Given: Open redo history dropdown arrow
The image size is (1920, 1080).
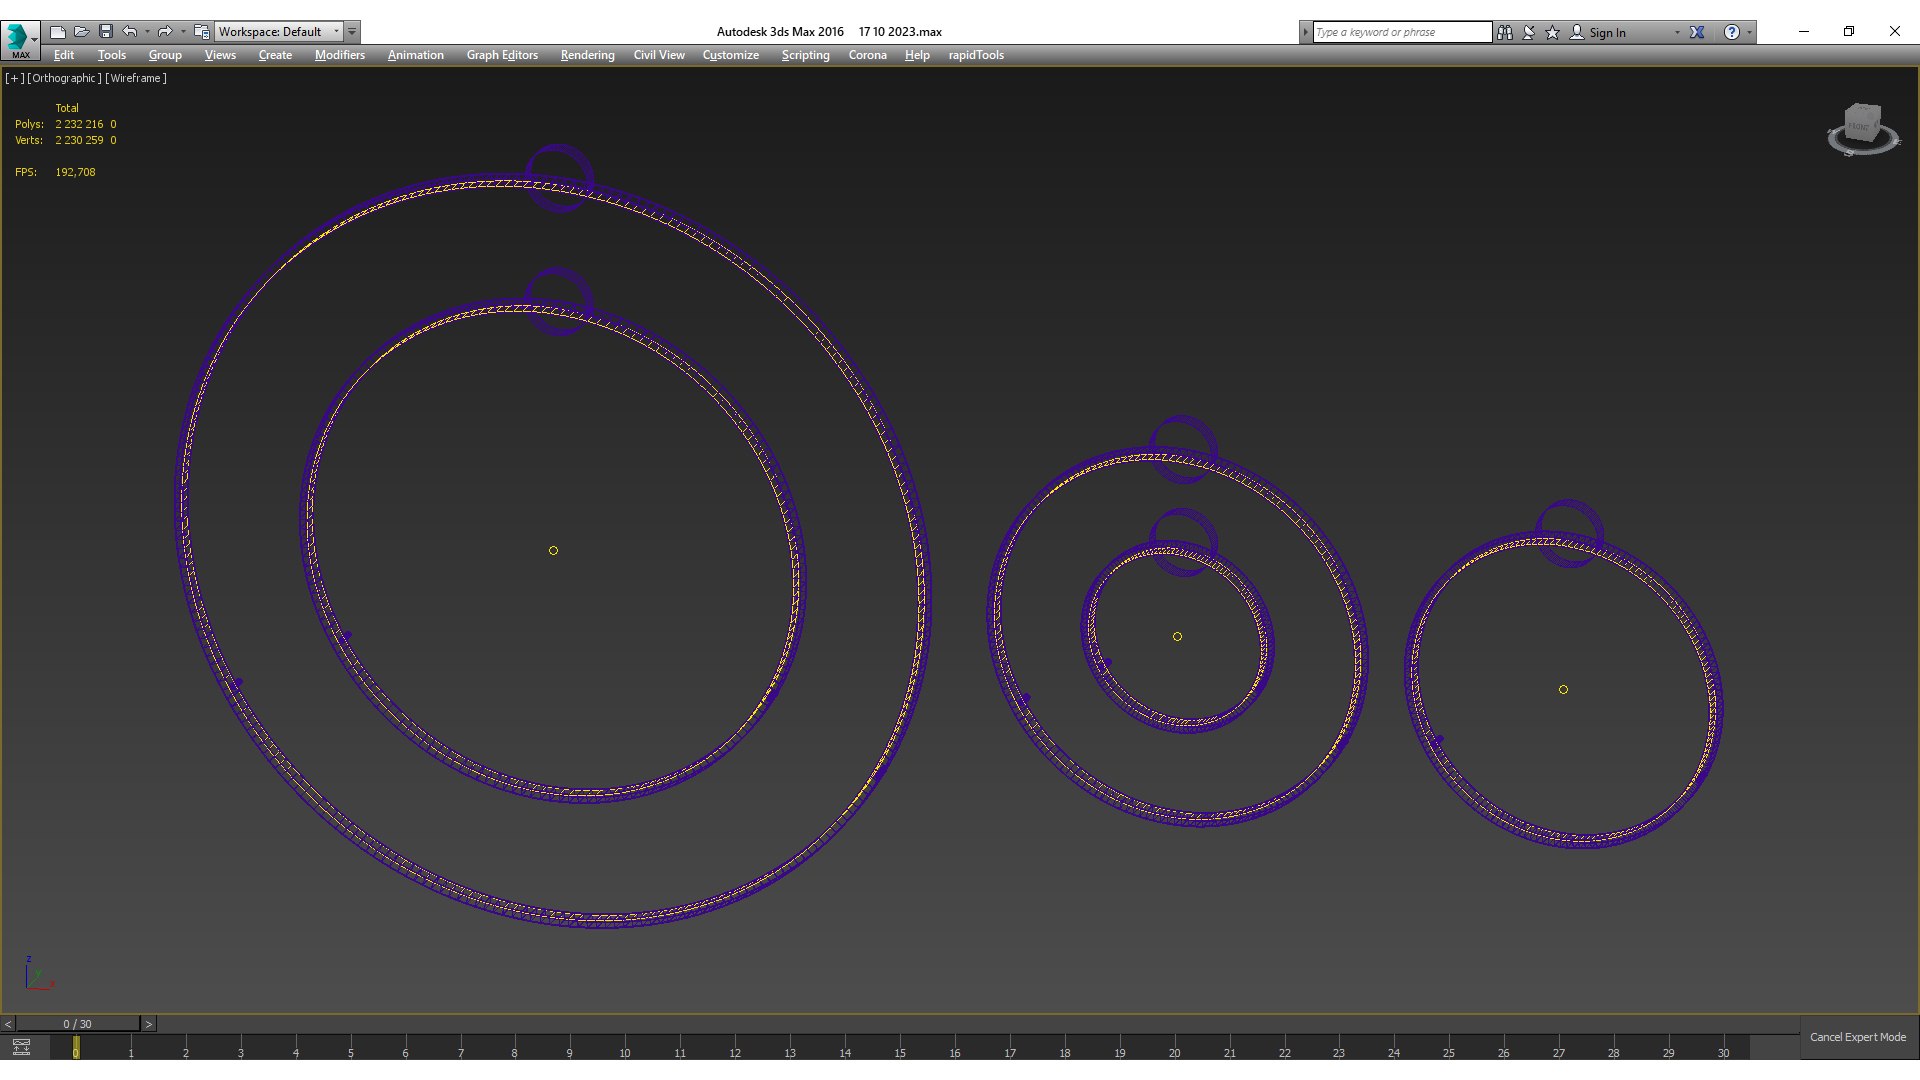Looking at the screenshot, I should click(183, 32).
